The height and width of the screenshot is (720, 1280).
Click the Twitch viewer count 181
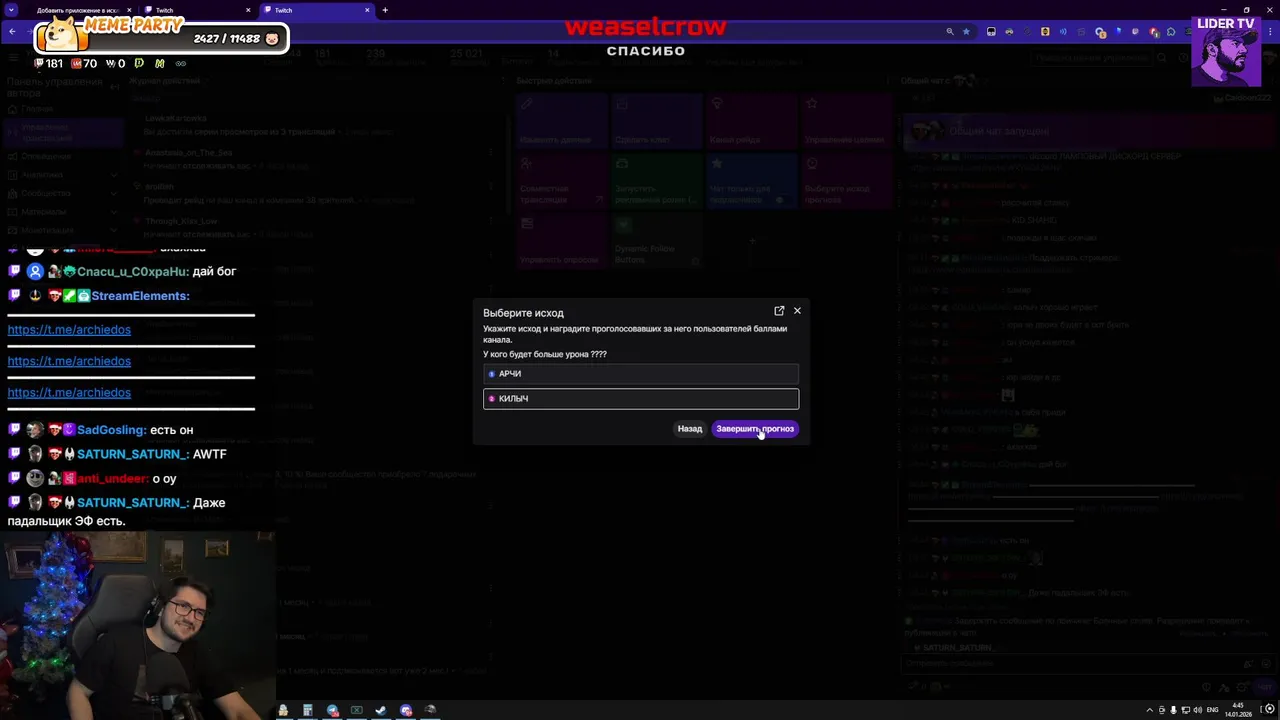pos(48,64)
